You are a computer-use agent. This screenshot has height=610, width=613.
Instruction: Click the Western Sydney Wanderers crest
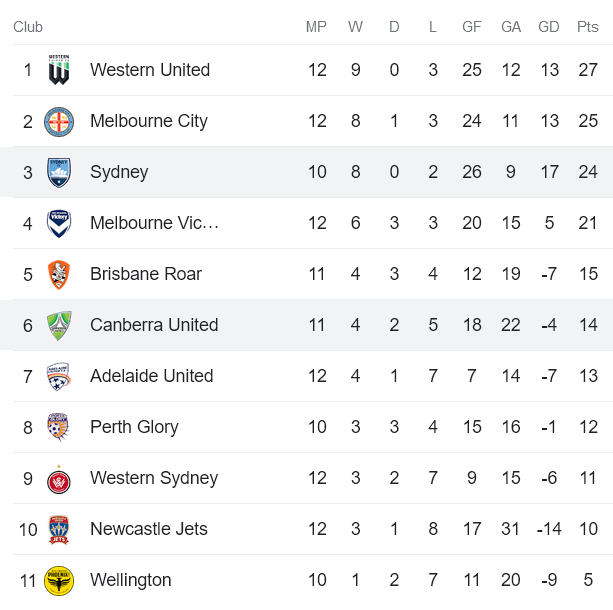point(59,478)
